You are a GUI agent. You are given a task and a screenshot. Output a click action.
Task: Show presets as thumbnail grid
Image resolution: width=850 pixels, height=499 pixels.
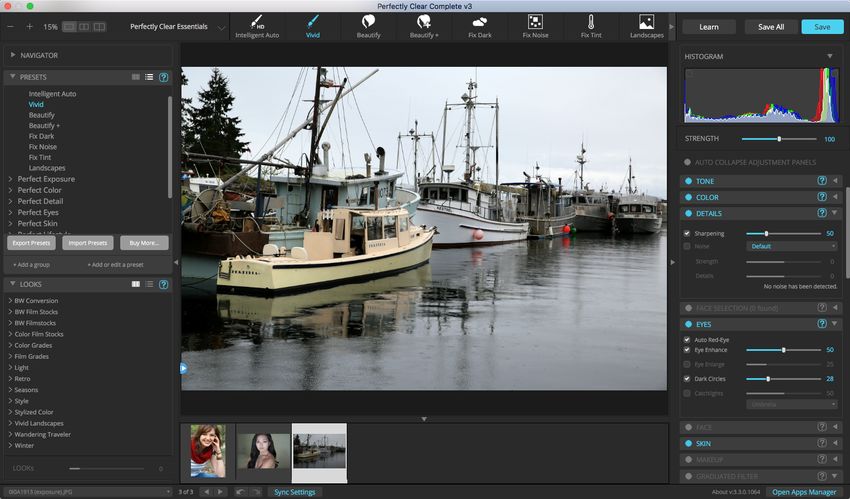click(x=136, y=77)
